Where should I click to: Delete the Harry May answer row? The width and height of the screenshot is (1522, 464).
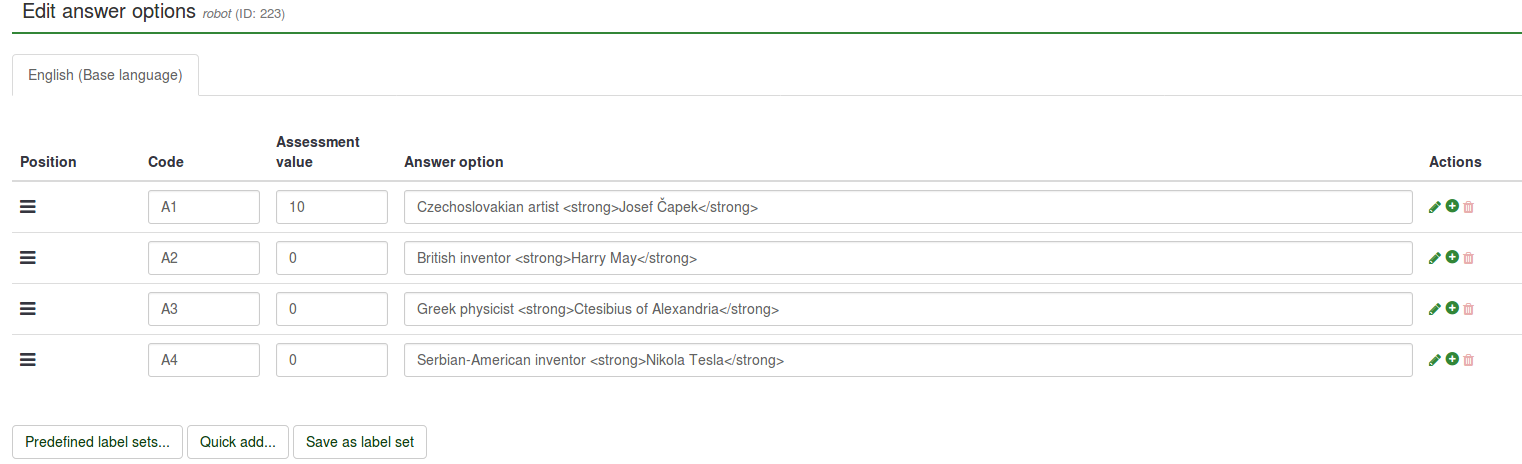pos(1468,258)
